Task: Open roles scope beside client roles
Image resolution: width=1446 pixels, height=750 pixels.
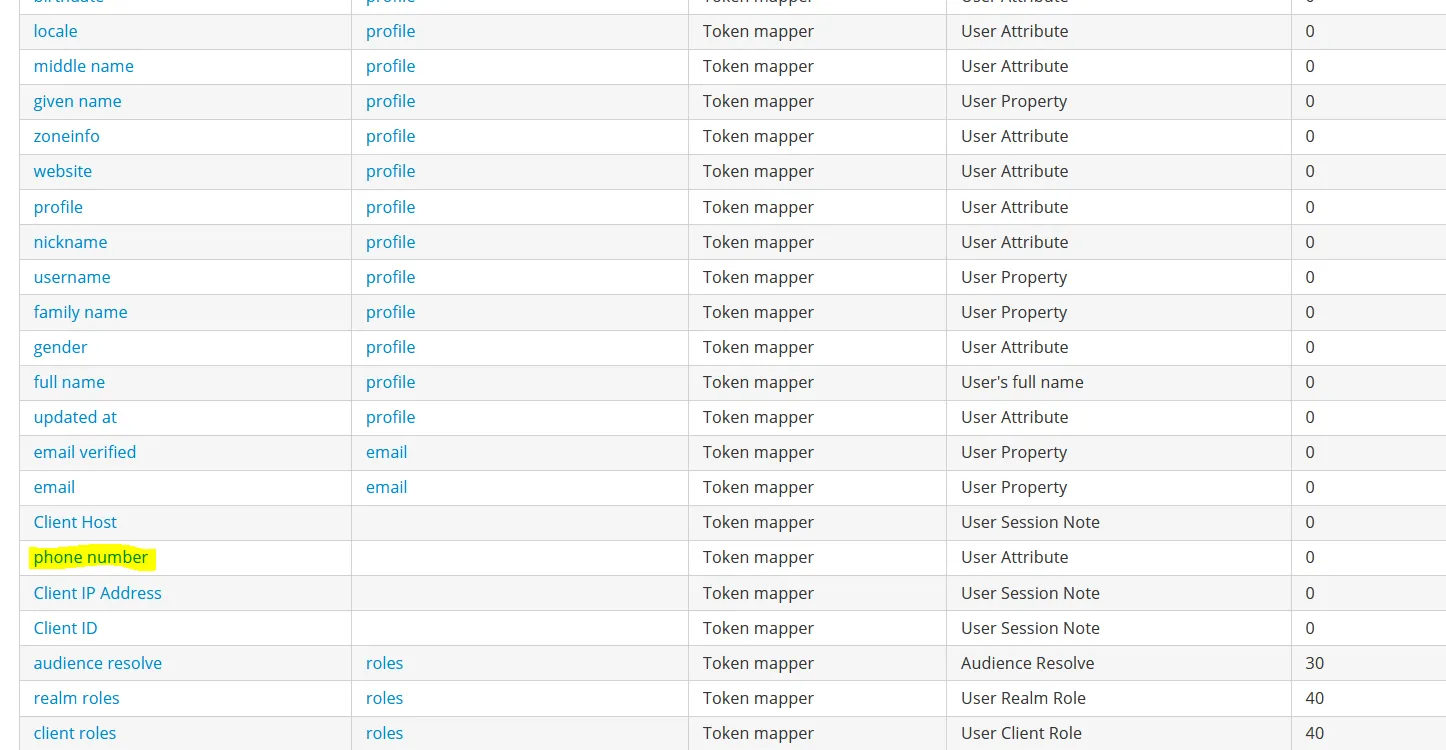Action: pos(384,733)
